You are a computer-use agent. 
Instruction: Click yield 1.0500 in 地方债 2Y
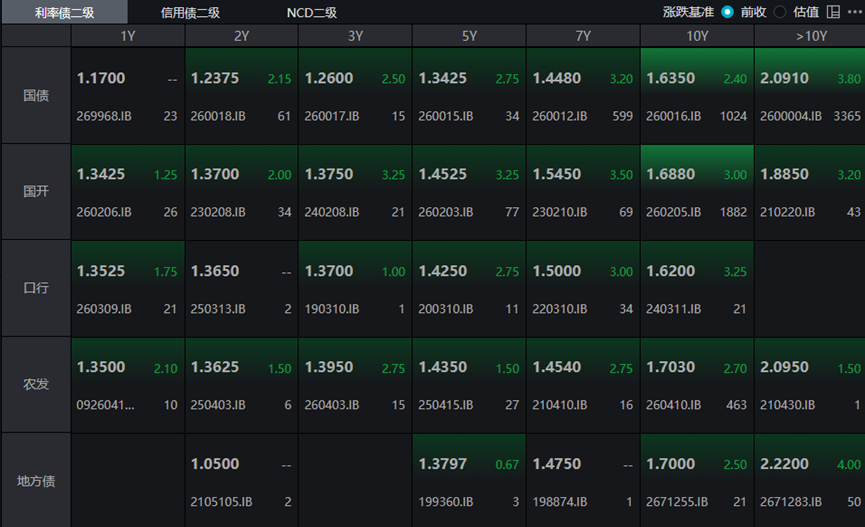[x=215, y=464]
